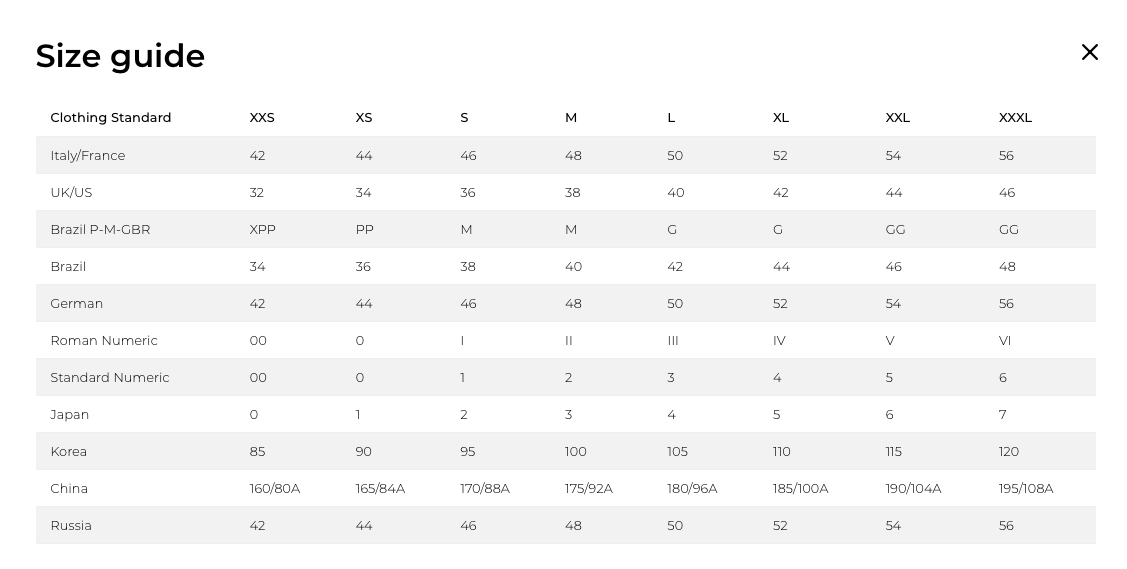Select the XXS column header
This screenshot has height=569, width=1127.
[262, 118]
